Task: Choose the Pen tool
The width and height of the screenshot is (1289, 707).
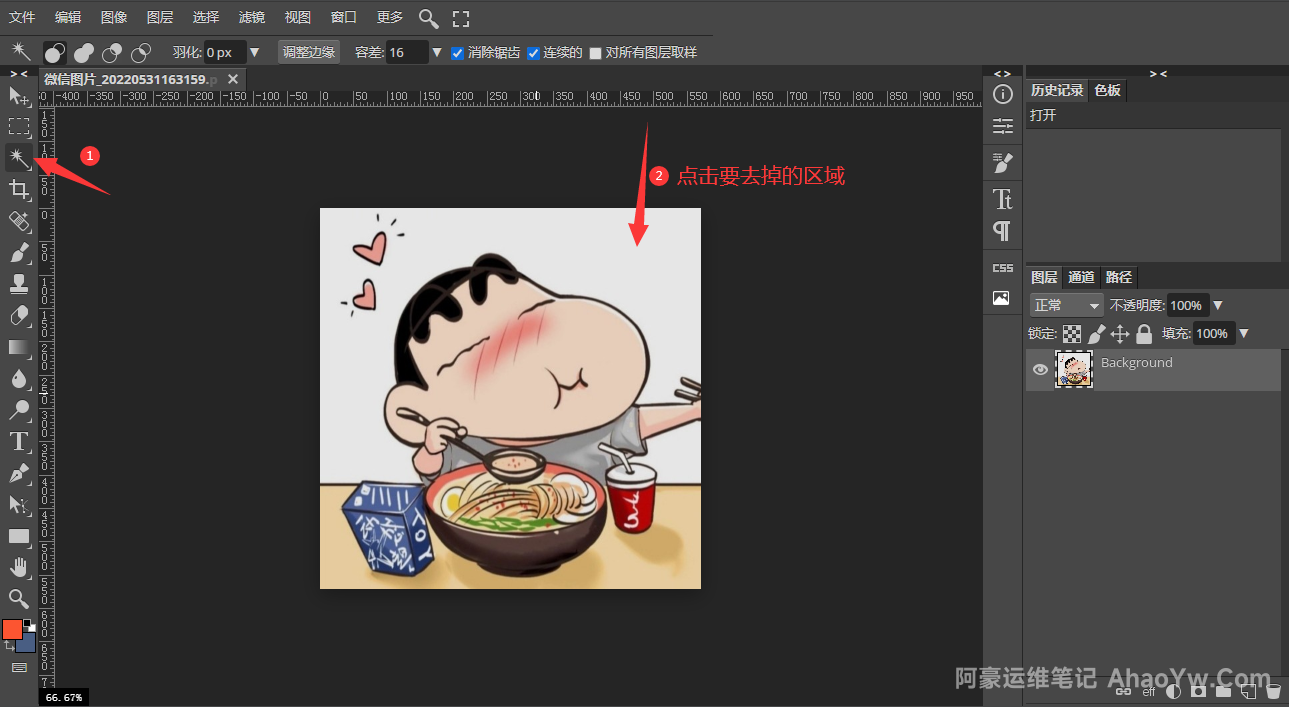Action: 19,473
